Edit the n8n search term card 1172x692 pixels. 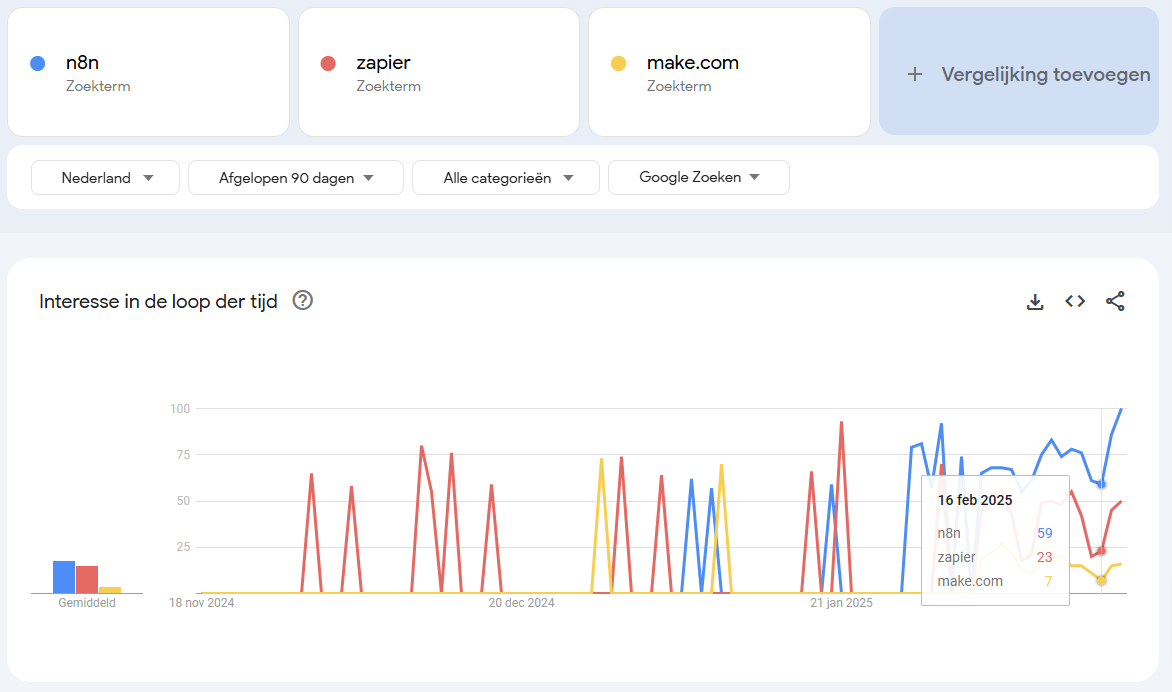[x=148, y=72]
